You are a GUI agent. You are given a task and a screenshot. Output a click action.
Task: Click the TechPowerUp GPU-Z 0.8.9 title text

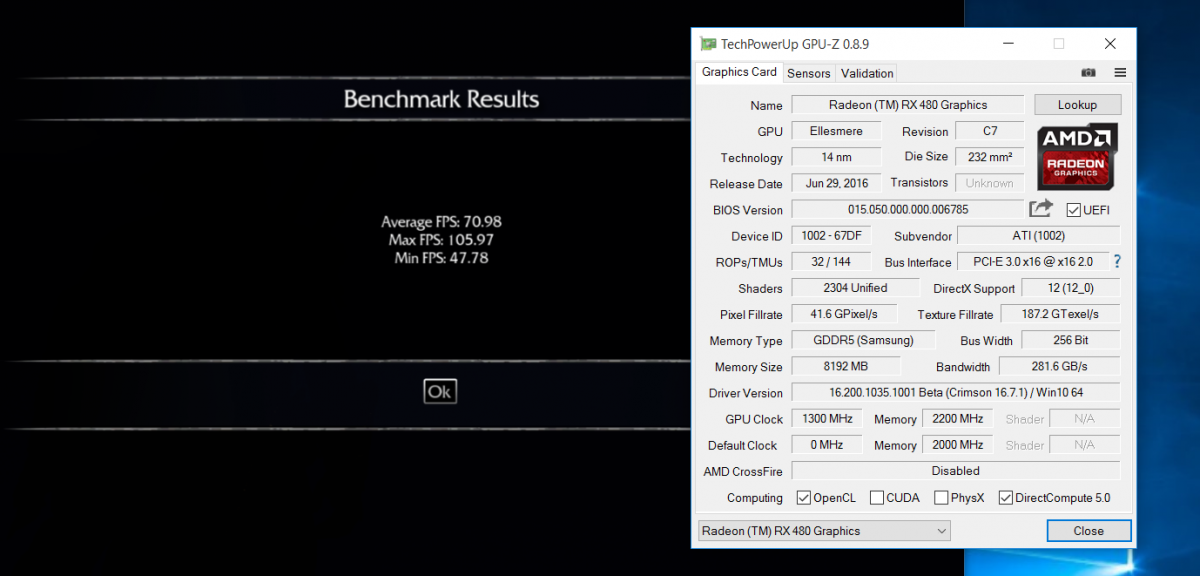(796, 44)
